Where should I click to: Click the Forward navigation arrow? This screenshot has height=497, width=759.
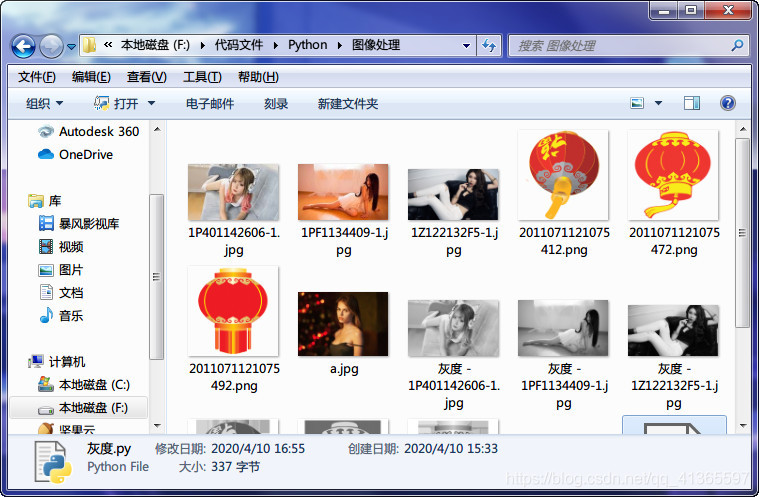pos(51,46)
